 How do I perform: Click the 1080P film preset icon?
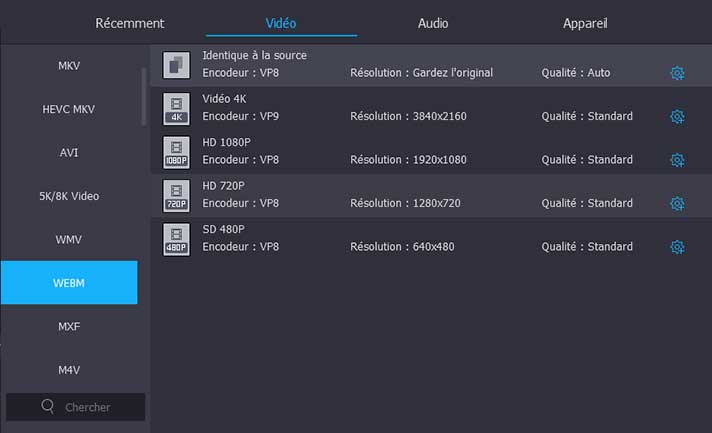(176, 152)
